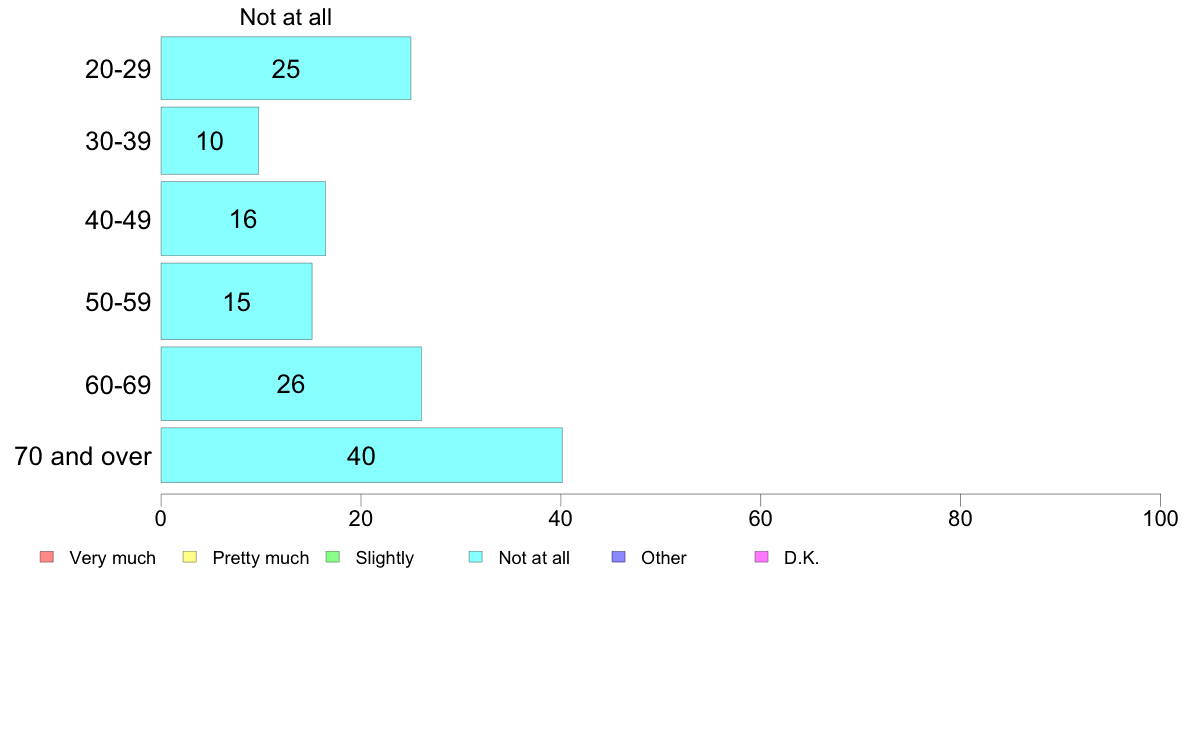The width and height of the screenshot is (1188, 736).
Task: Click the green Slightly legend swatch
Action: coord(333,557)
